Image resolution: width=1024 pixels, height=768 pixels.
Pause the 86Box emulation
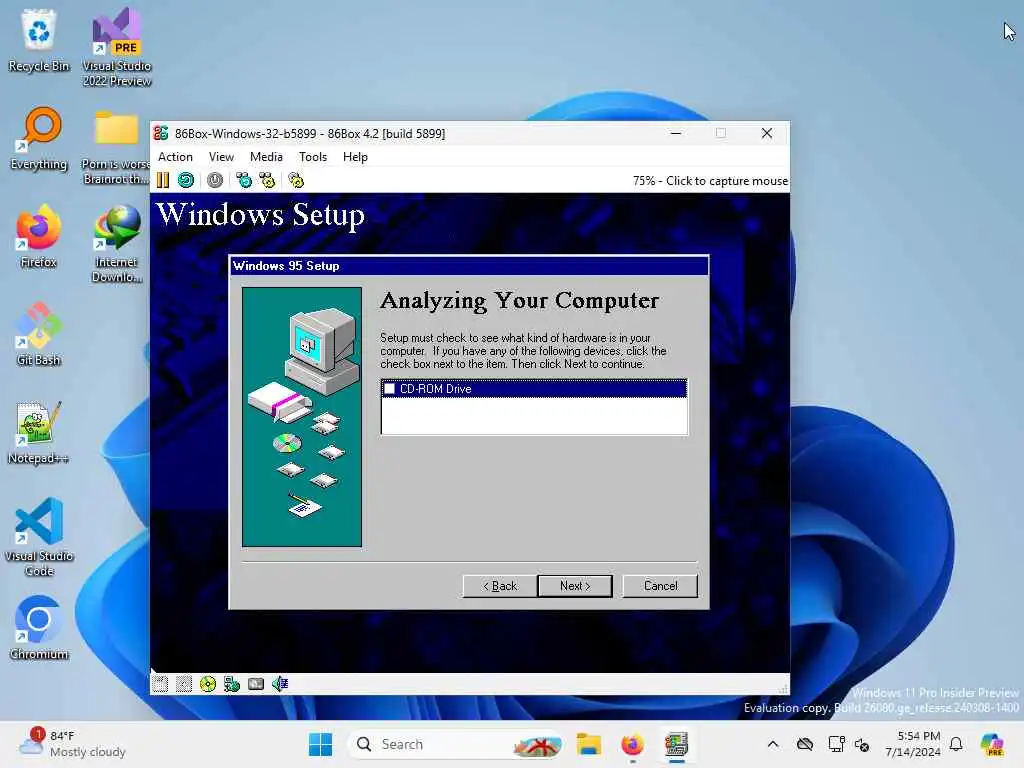pyautogui.click(x=163, y=180)
